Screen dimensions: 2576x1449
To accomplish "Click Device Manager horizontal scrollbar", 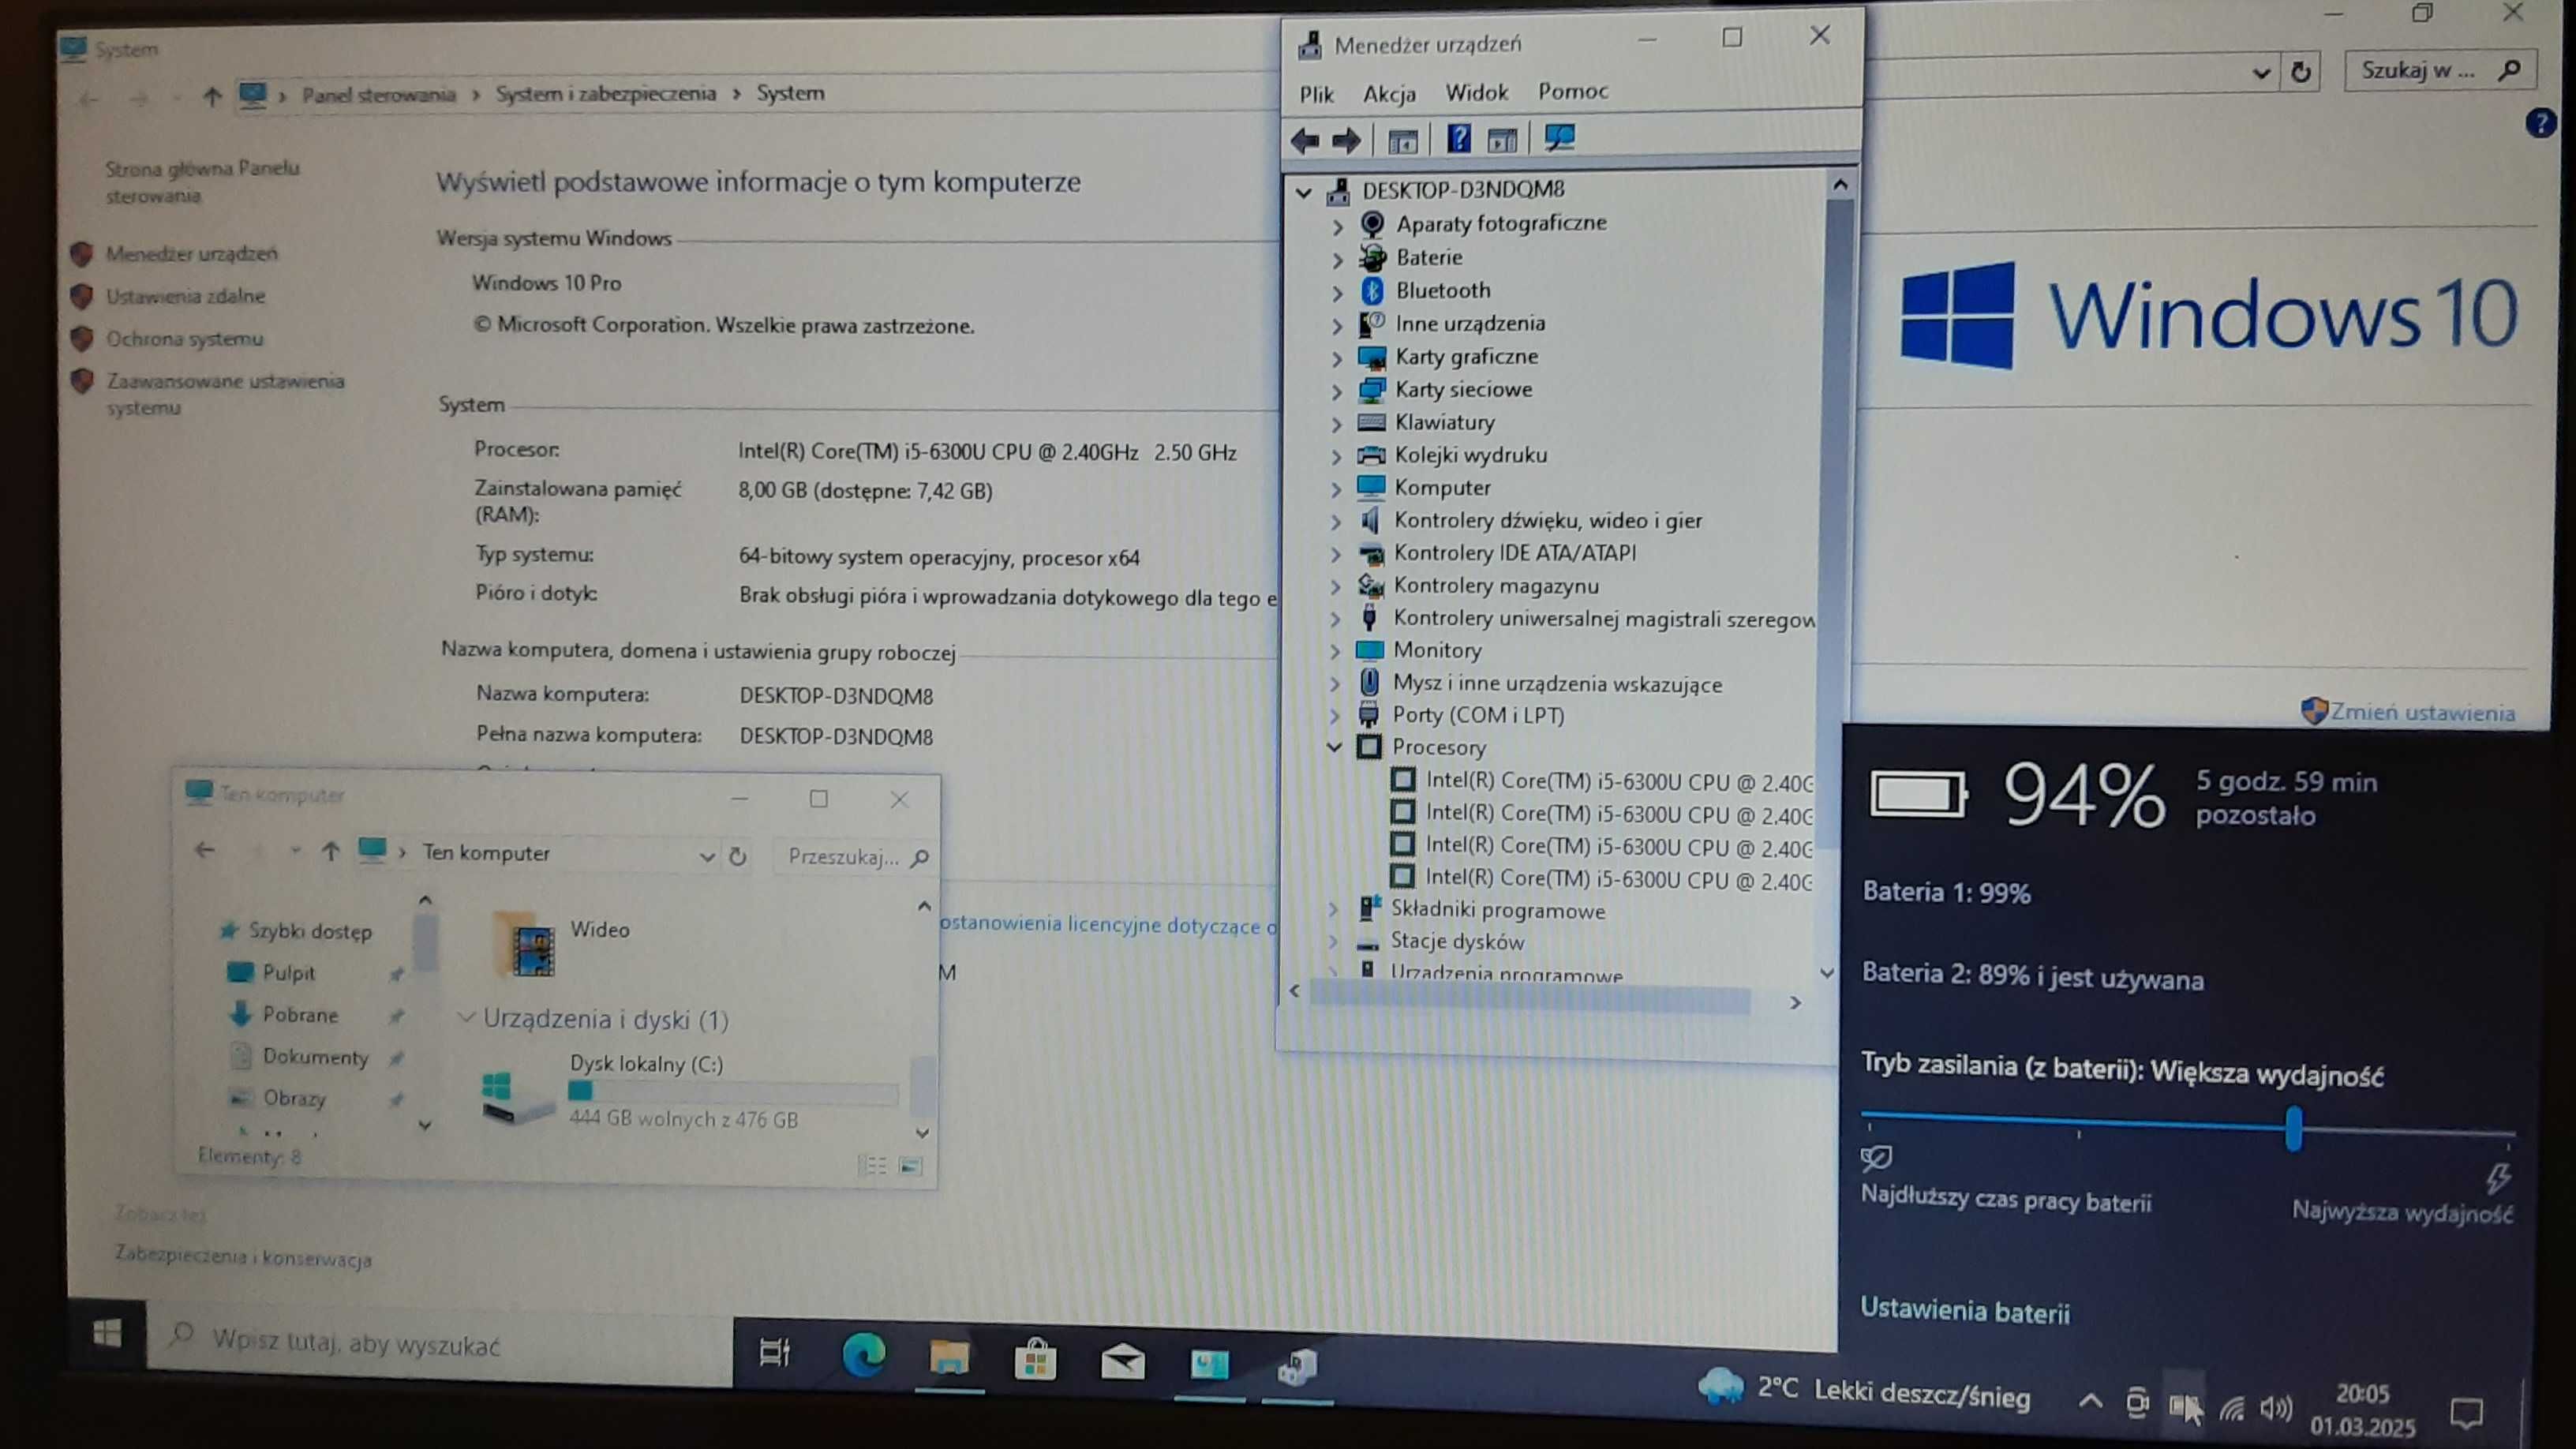I will click(x=1529, y=998).
